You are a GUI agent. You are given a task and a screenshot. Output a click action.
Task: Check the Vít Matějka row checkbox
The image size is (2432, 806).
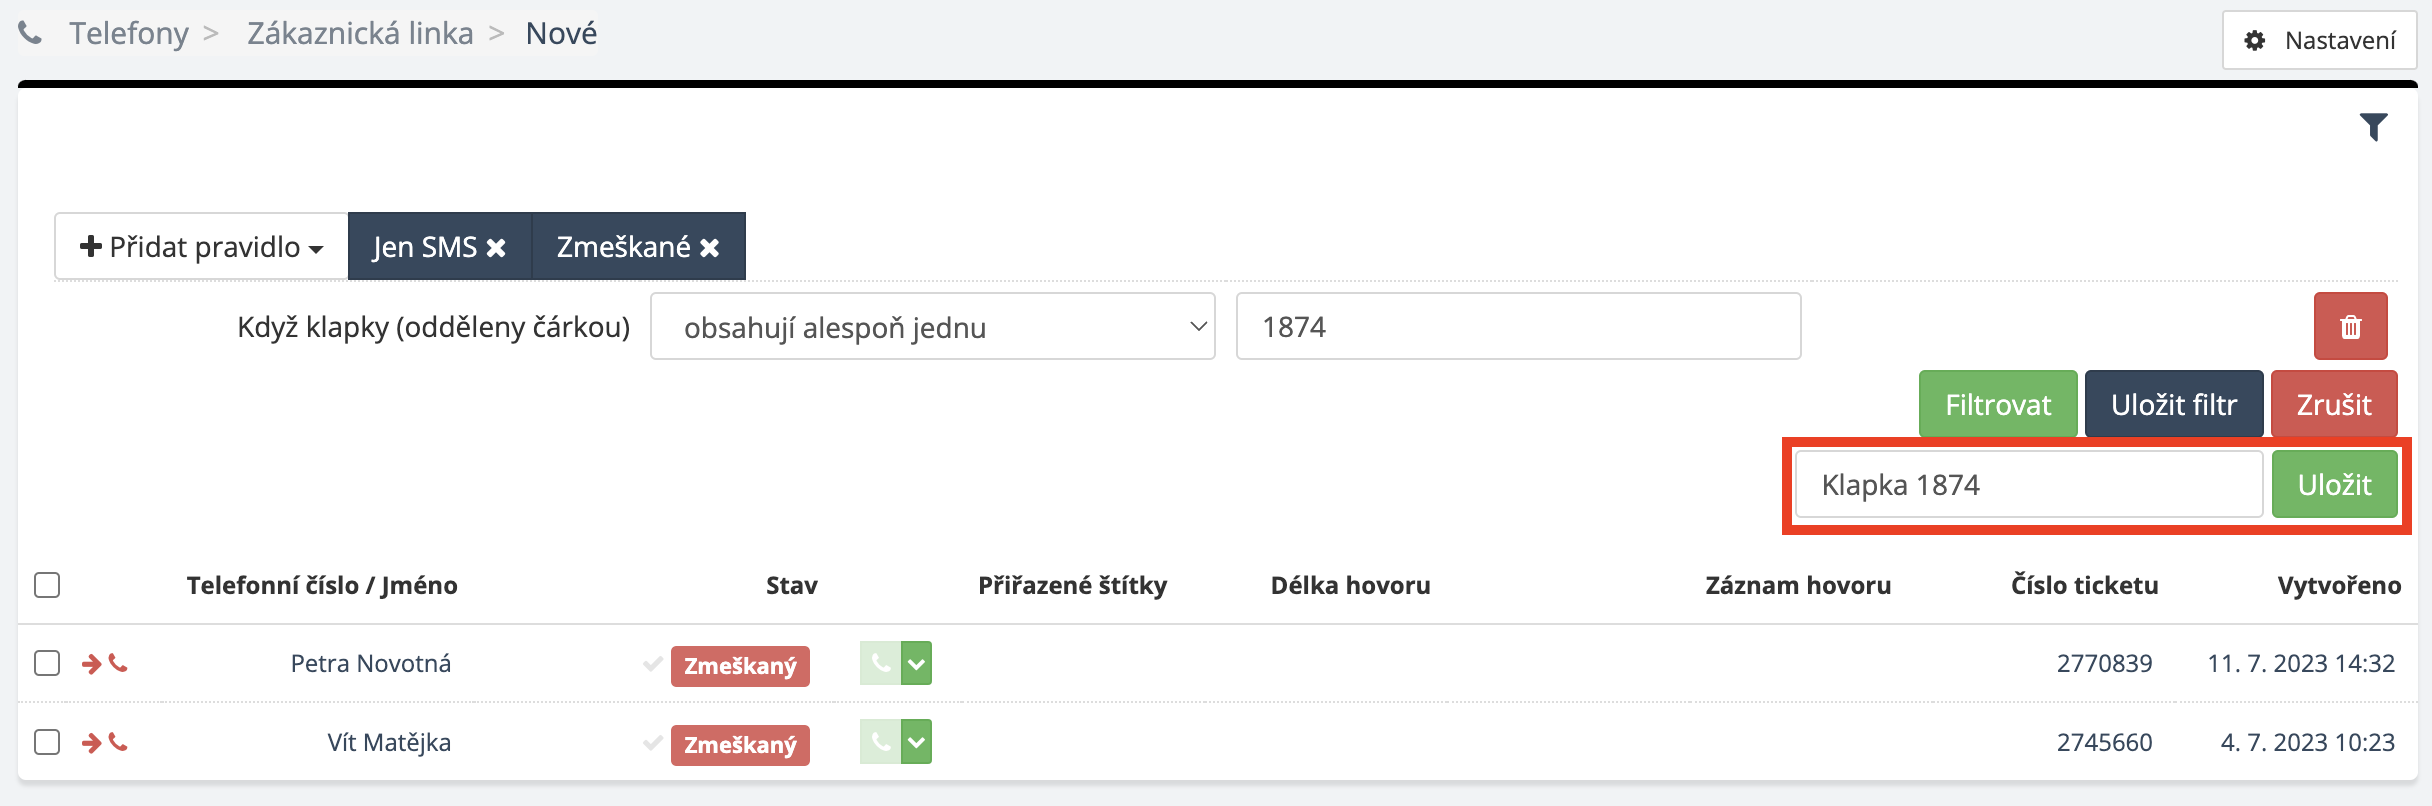(x=47, y=742)
